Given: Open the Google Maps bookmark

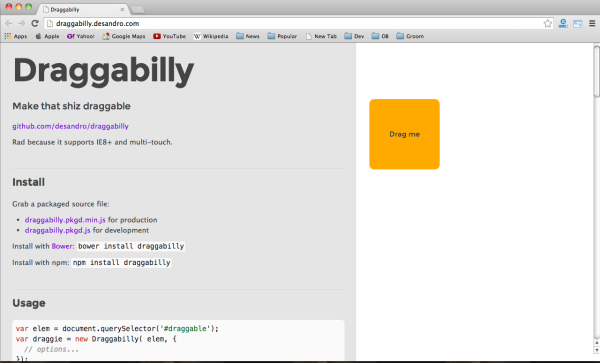Looking at the screenshot, I should pyautogui.click(x=124, y=36).
